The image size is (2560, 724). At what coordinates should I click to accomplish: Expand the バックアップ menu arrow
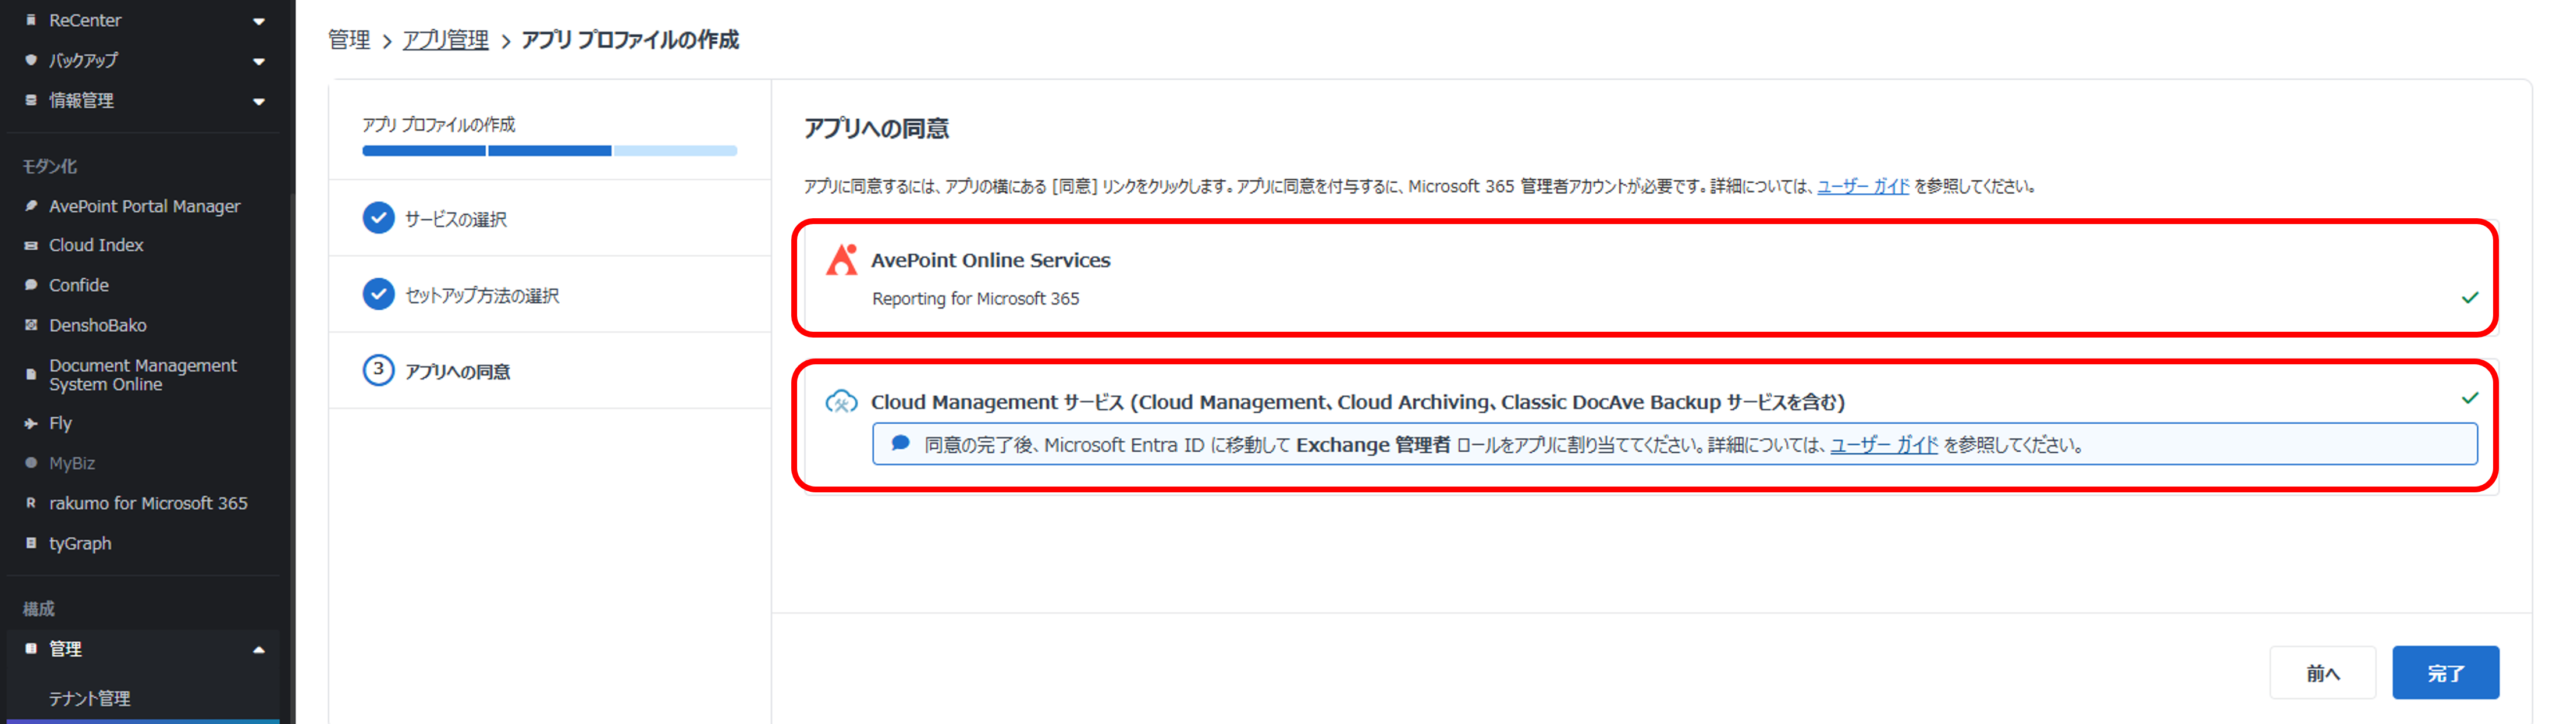coord(259,61)
